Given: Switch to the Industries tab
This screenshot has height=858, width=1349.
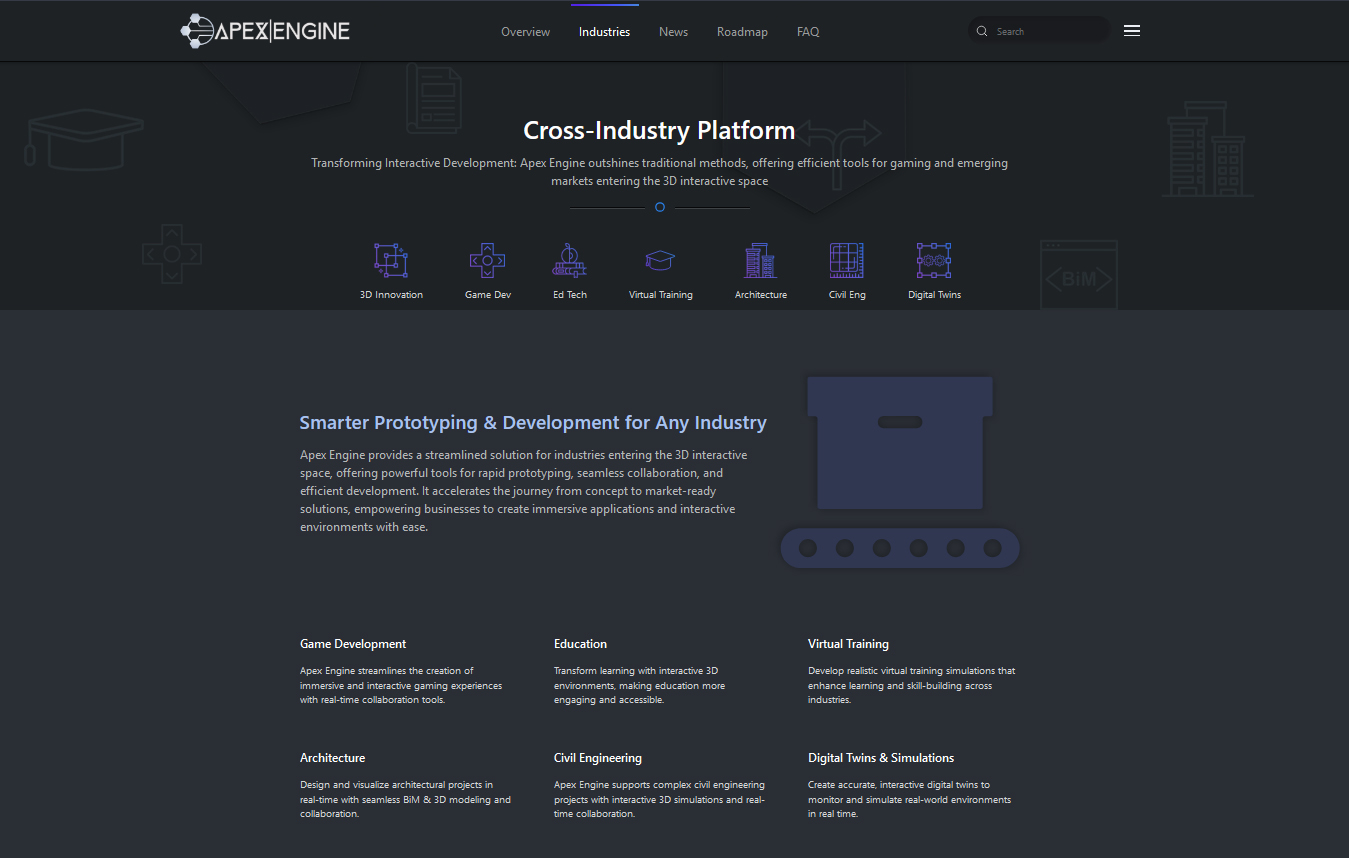Looking at the screenshot, I should tap(604, 32).
